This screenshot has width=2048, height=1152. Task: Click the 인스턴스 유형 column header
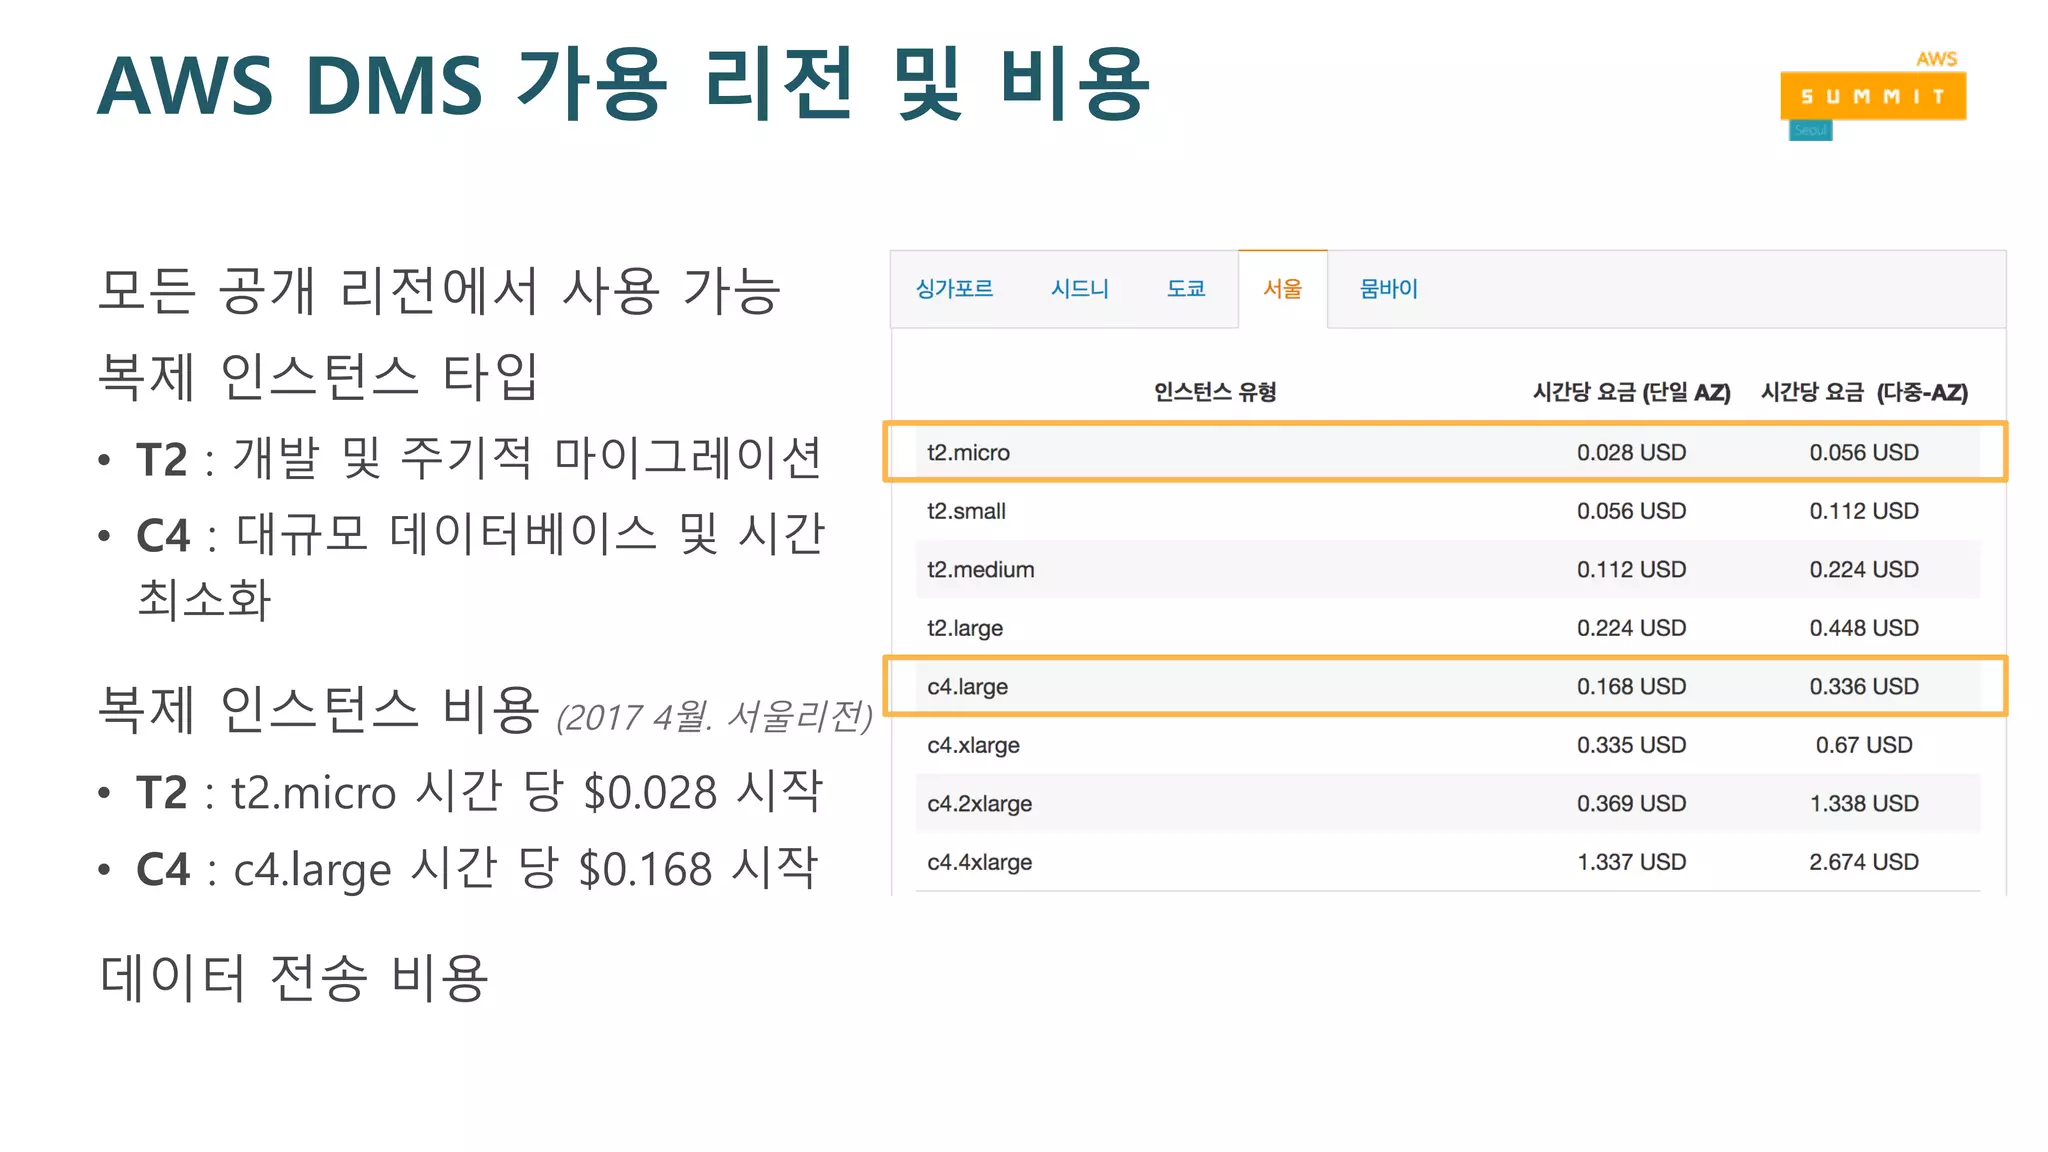click(x=1215, y=392)
